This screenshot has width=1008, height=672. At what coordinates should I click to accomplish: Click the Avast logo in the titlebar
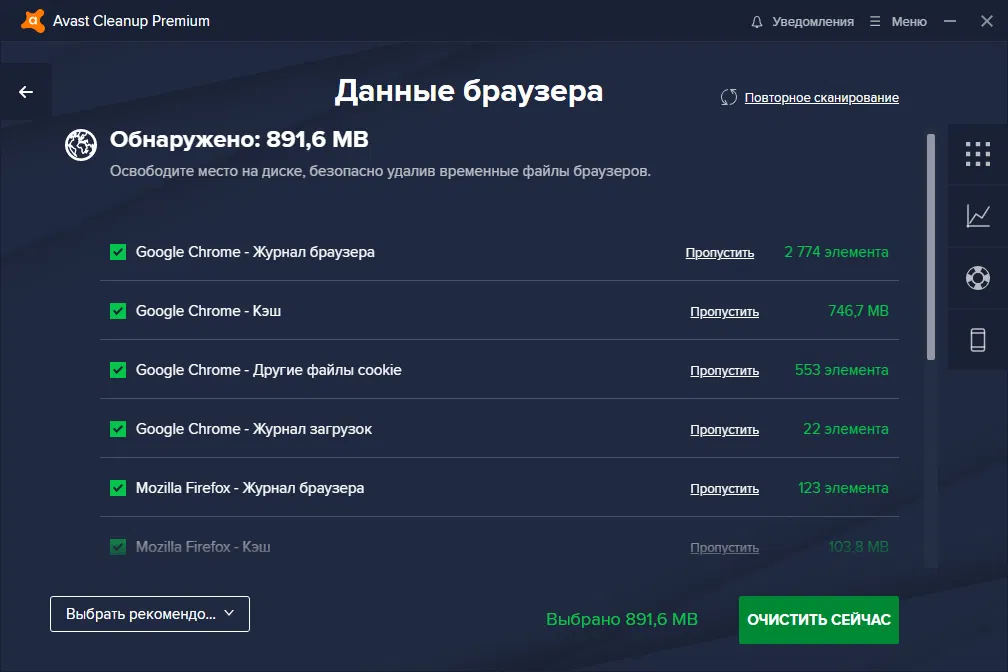[x=31, y=20]
